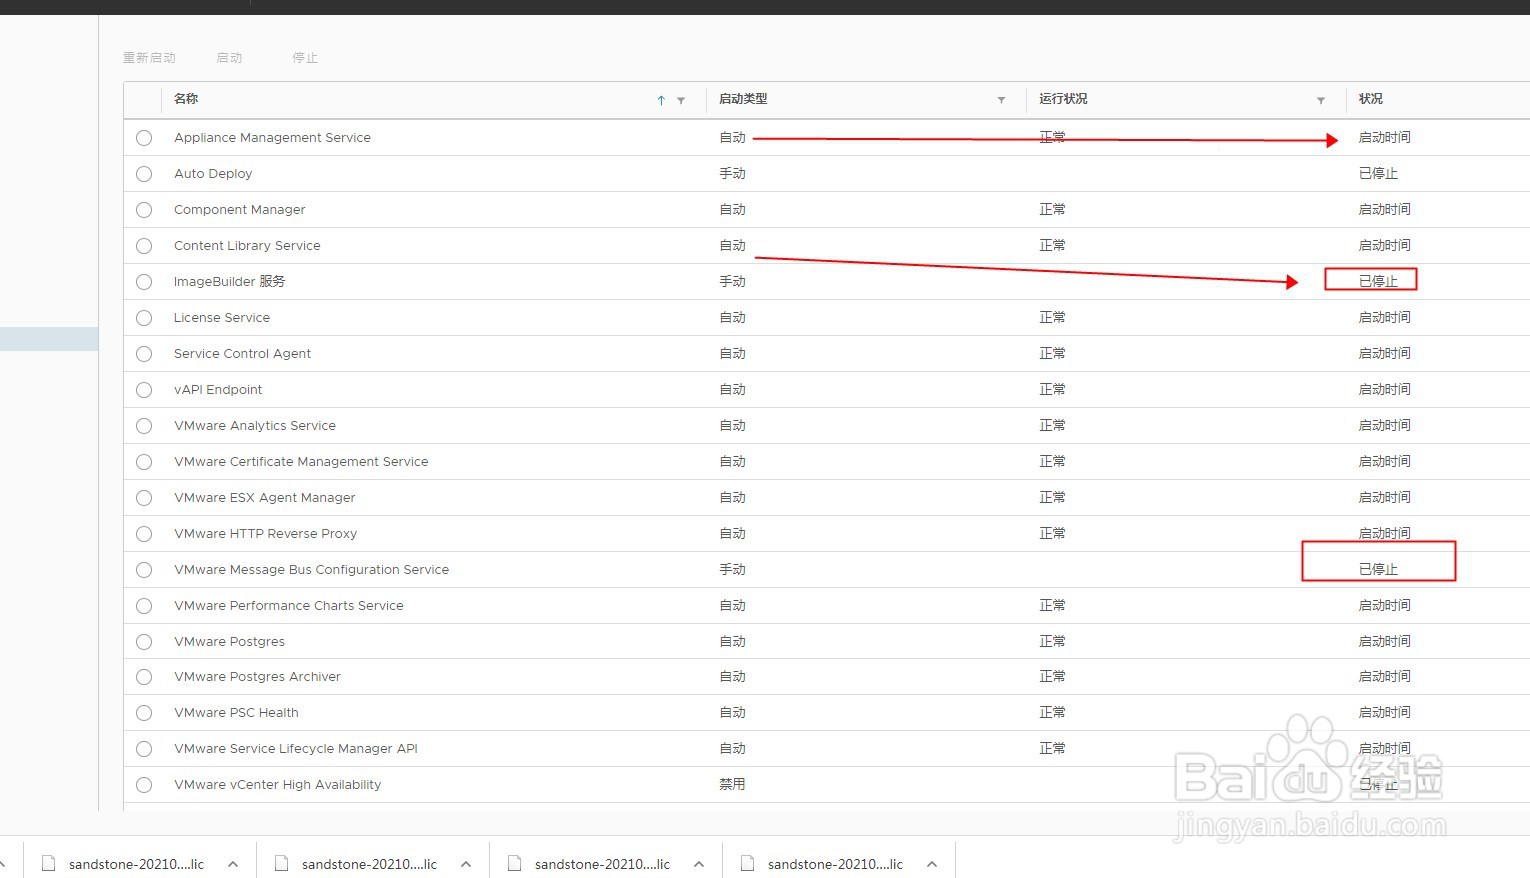Click the 已停止 status of ImageBuilder row
The height and width of the screenshot is (878, 1530).
(1378, 282)
